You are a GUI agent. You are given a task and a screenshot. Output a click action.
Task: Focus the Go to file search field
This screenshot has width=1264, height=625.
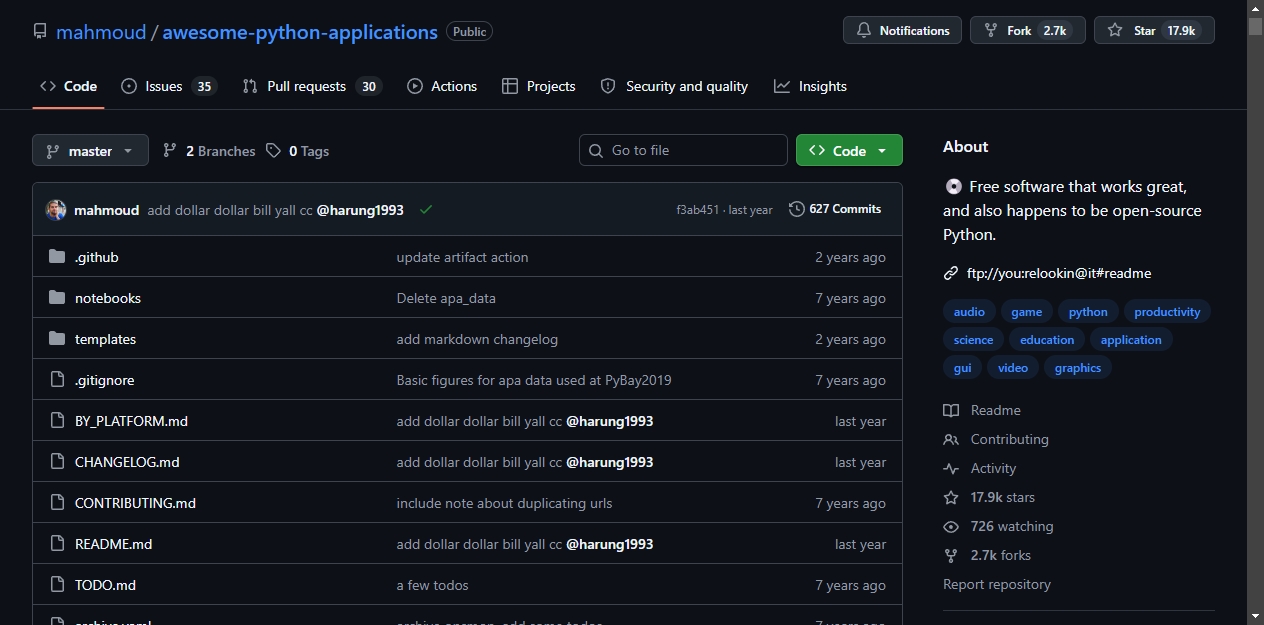pos(683,150)
